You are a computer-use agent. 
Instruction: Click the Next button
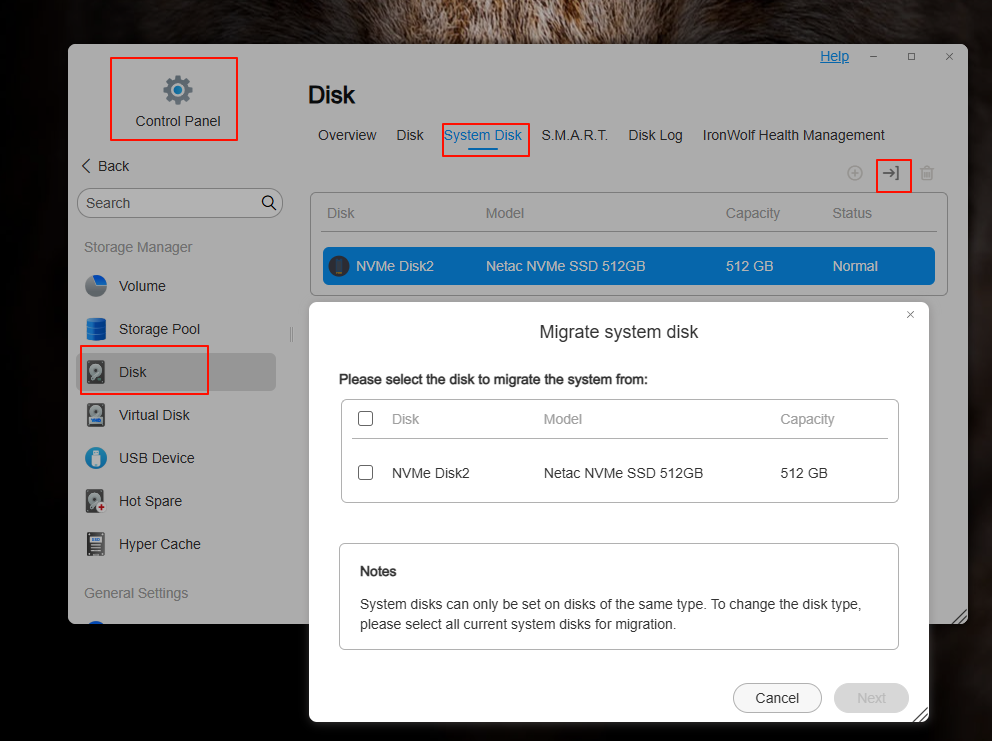coord(871,698)
